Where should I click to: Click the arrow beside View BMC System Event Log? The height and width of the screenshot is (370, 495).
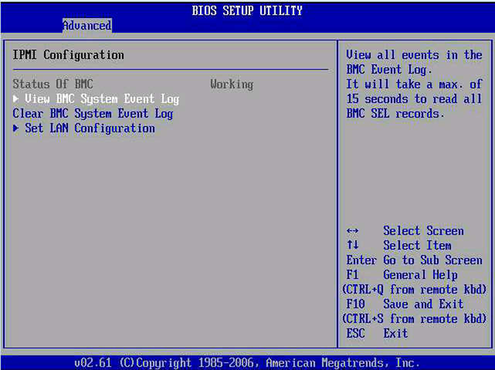(16, 99)
